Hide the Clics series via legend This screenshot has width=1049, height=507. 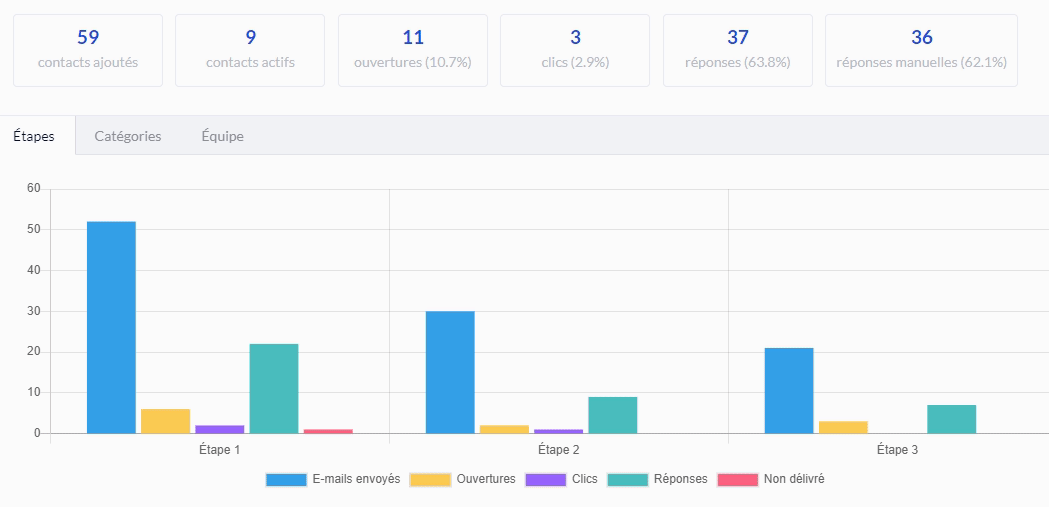click(x=561, y=479)
